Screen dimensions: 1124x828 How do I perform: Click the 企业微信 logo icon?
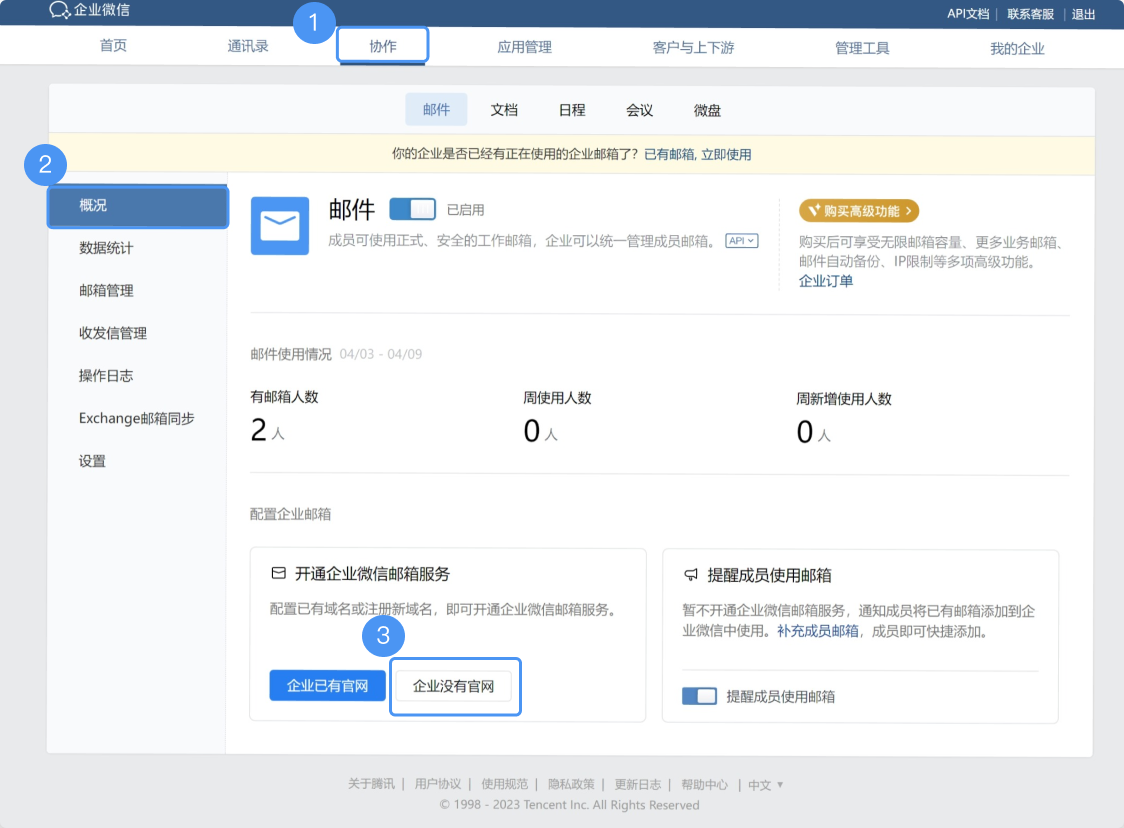pyautogui.click(x=59, y=10)
